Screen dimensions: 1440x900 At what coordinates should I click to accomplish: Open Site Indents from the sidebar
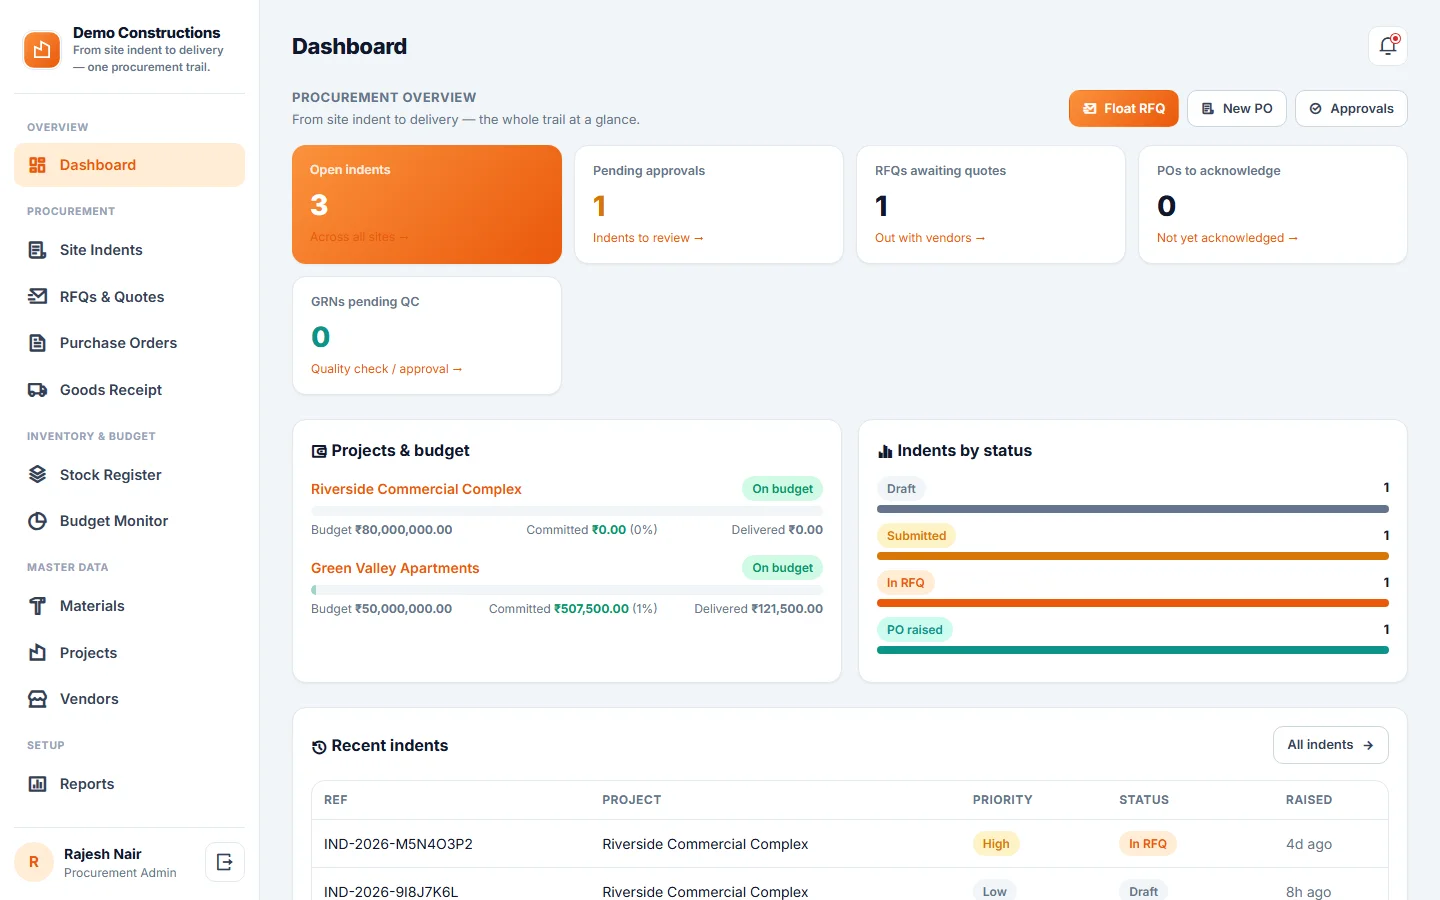(x=129, y=250)
